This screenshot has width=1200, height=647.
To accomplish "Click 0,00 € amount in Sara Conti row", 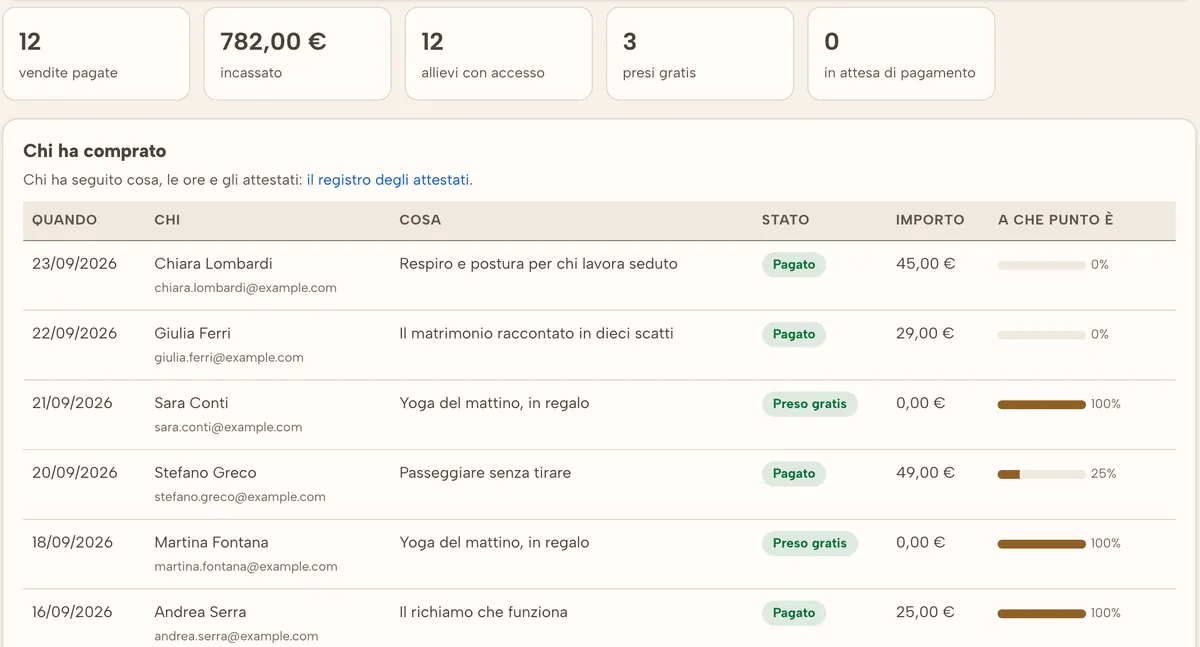I will point(921,403).
